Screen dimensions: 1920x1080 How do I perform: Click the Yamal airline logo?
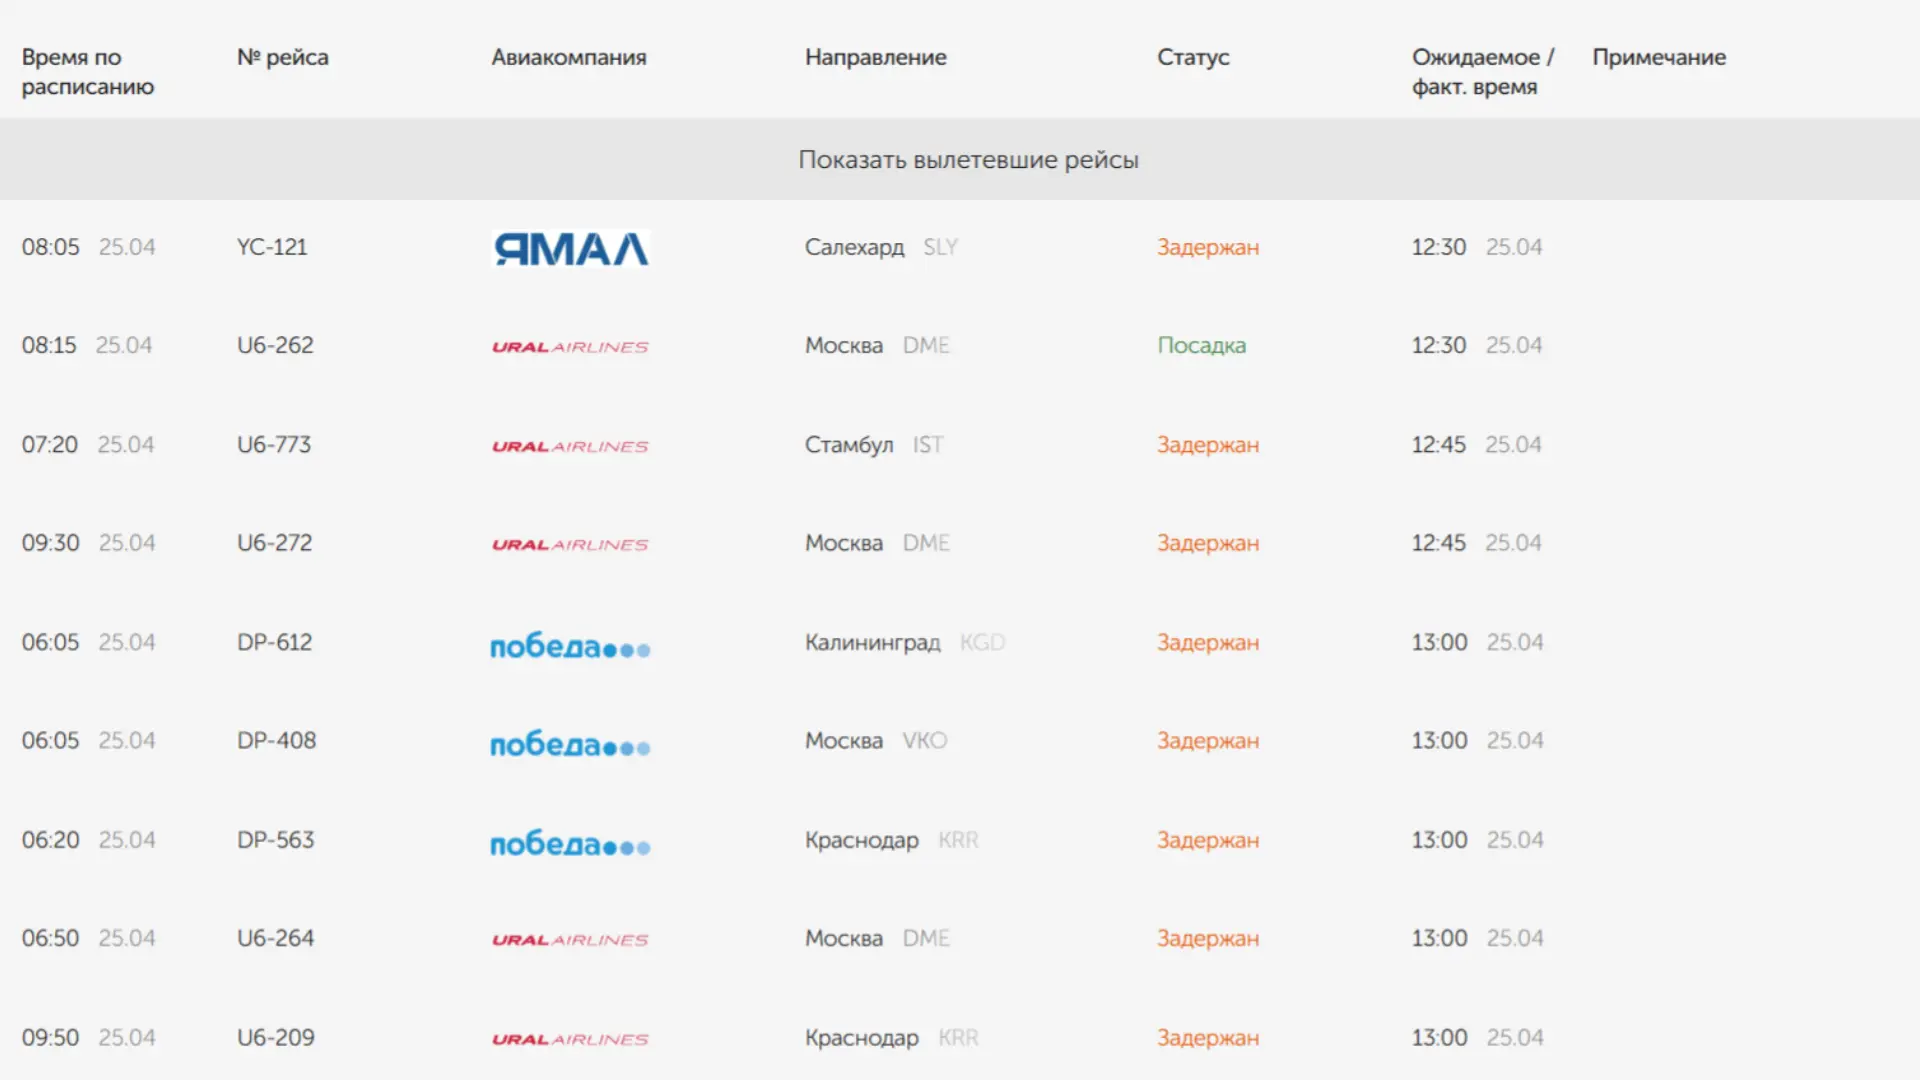(x=571, y=248)
